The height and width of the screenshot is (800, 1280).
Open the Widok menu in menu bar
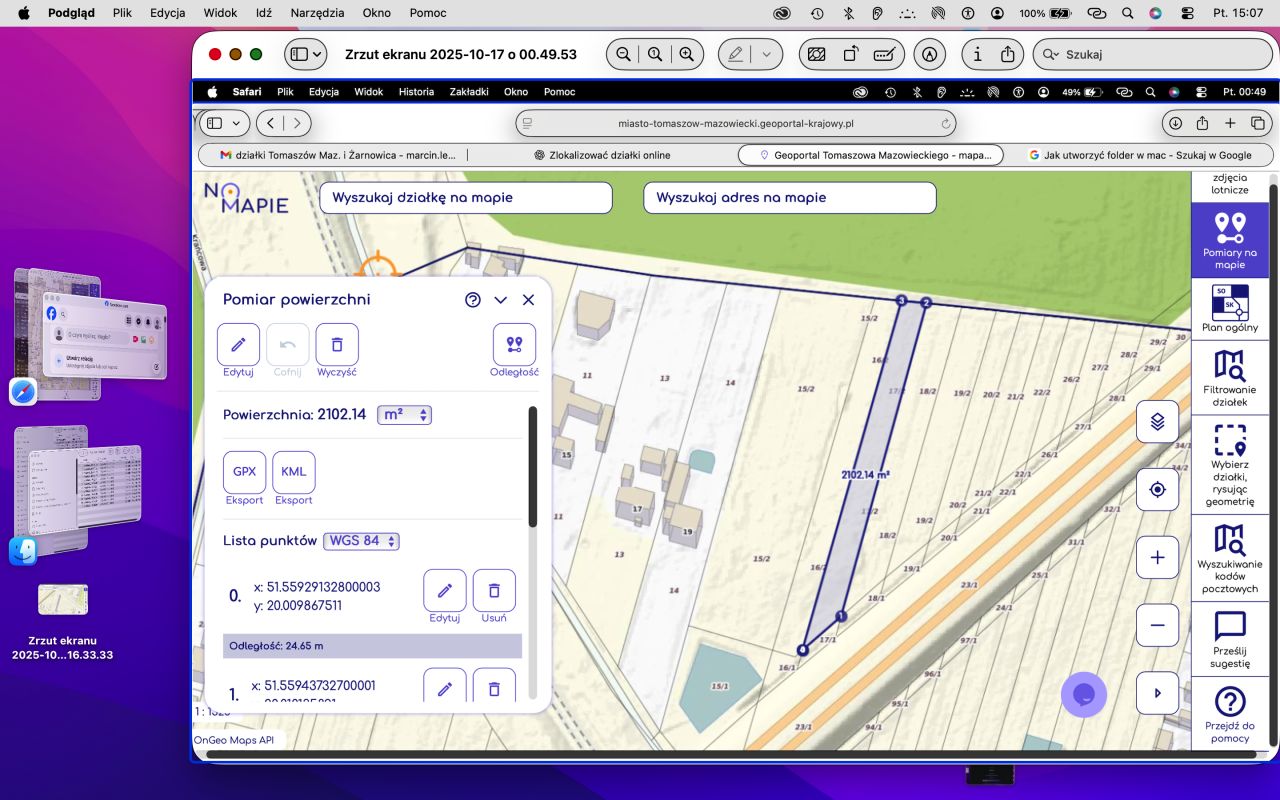tap(220, 13)
